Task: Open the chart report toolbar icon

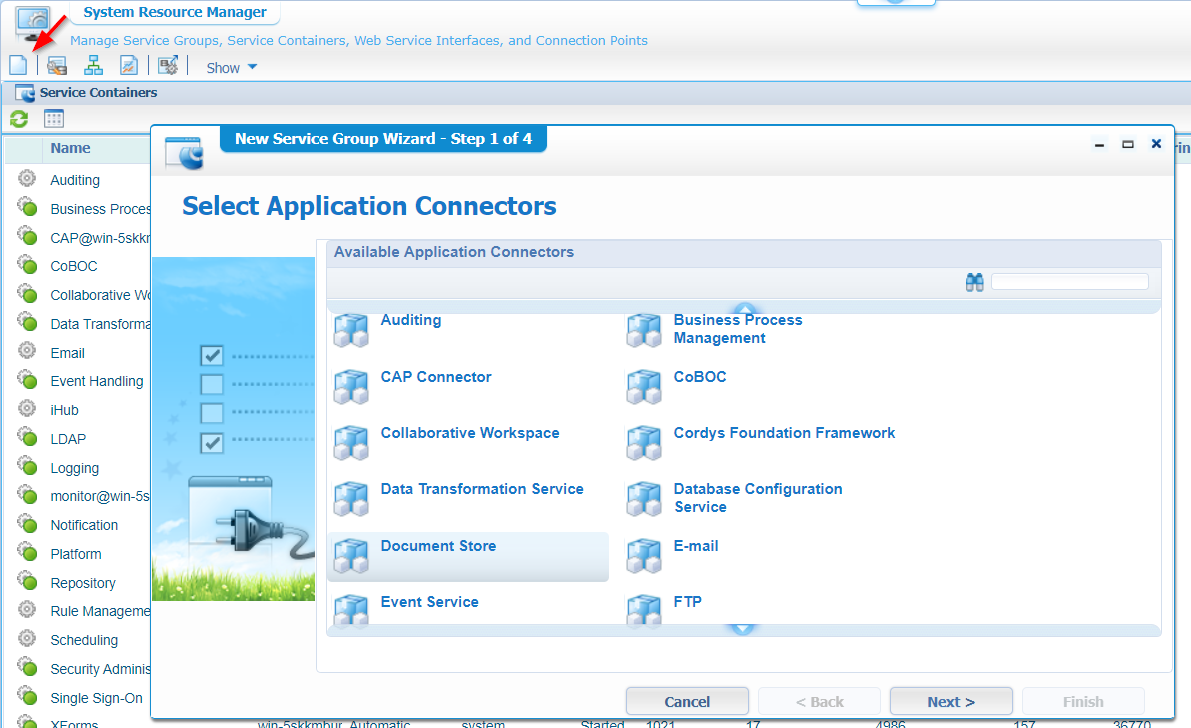Action: tap(128, 66)
